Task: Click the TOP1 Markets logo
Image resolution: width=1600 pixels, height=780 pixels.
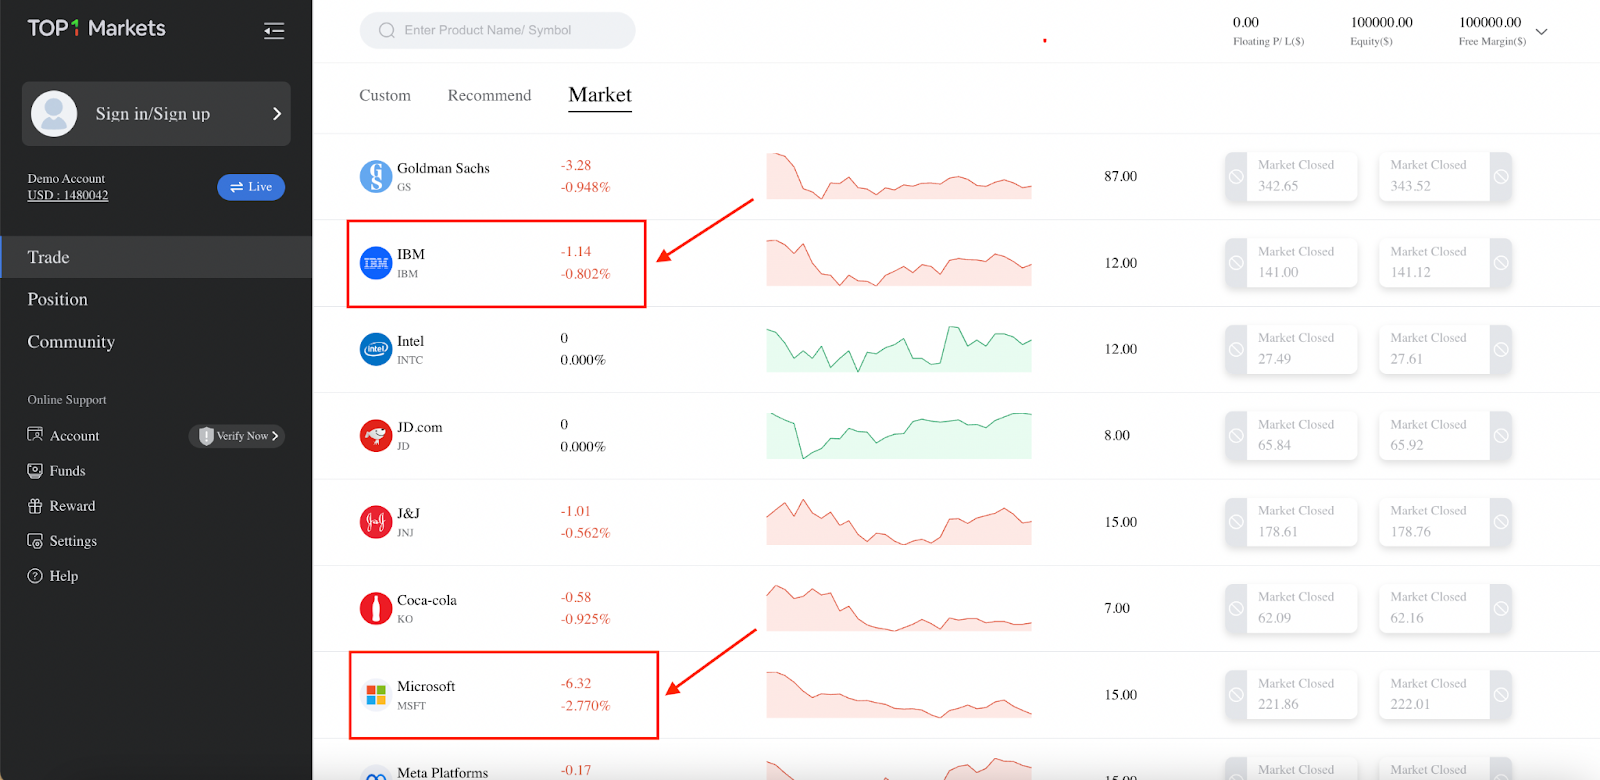Action: (x=96, y=28)
